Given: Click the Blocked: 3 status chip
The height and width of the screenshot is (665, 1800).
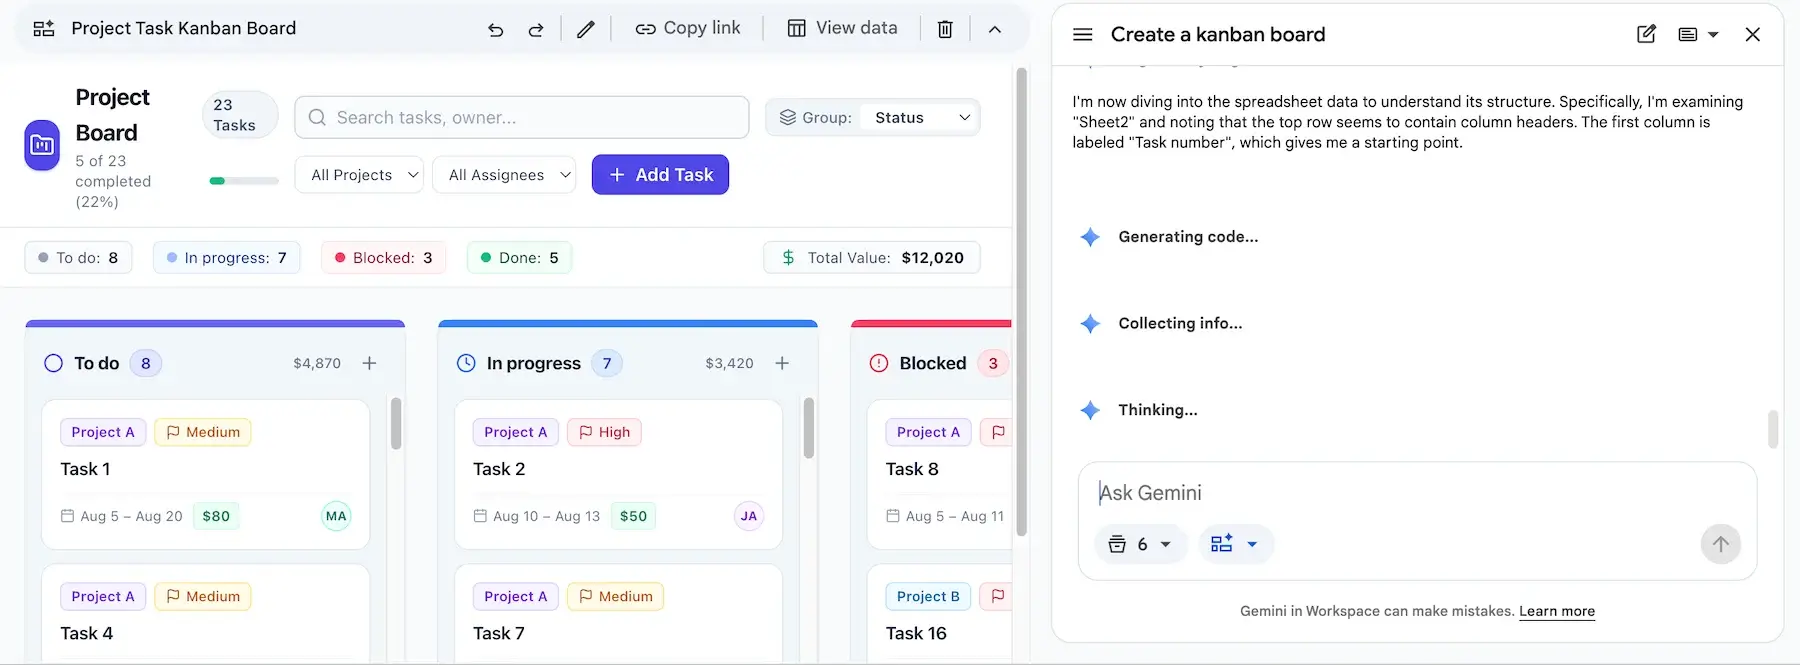Looking at the screenshot, I should [383, 258].
